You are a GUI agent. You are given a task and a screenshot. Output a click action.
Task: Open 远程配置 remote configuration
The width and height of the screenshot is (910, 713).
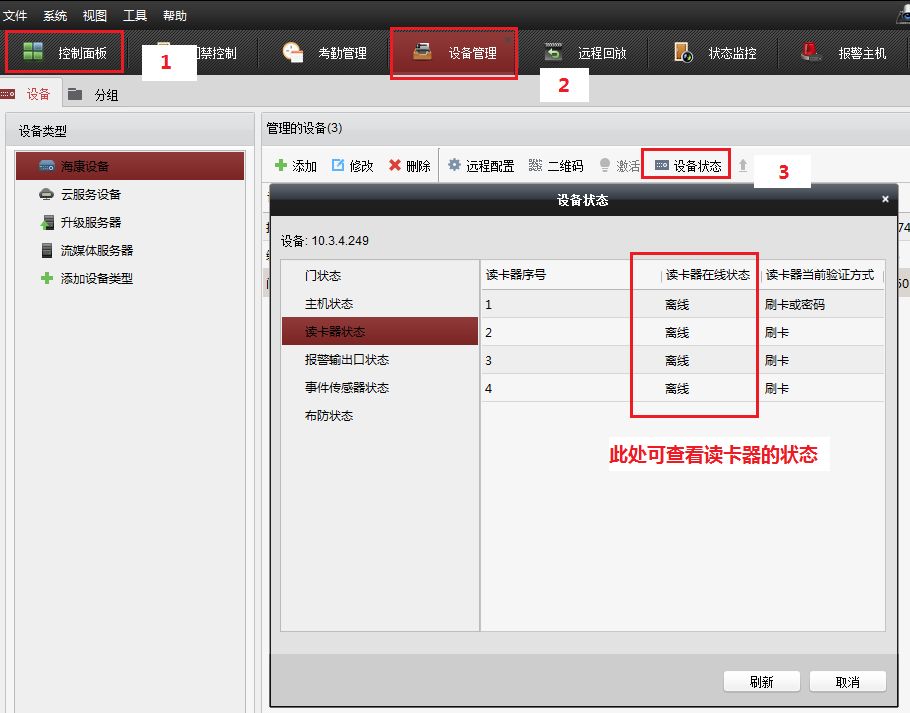click(480, 166)
